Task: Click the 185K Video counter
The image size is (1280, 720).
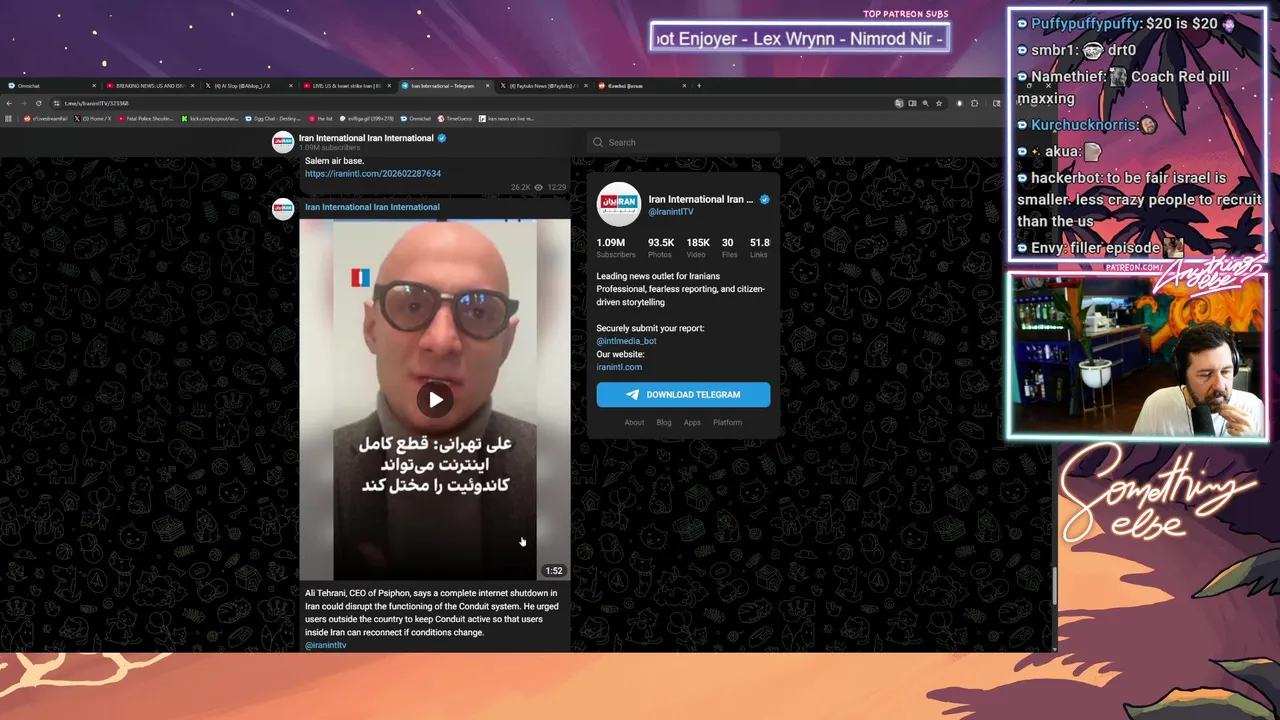Action: coord(698,248)
